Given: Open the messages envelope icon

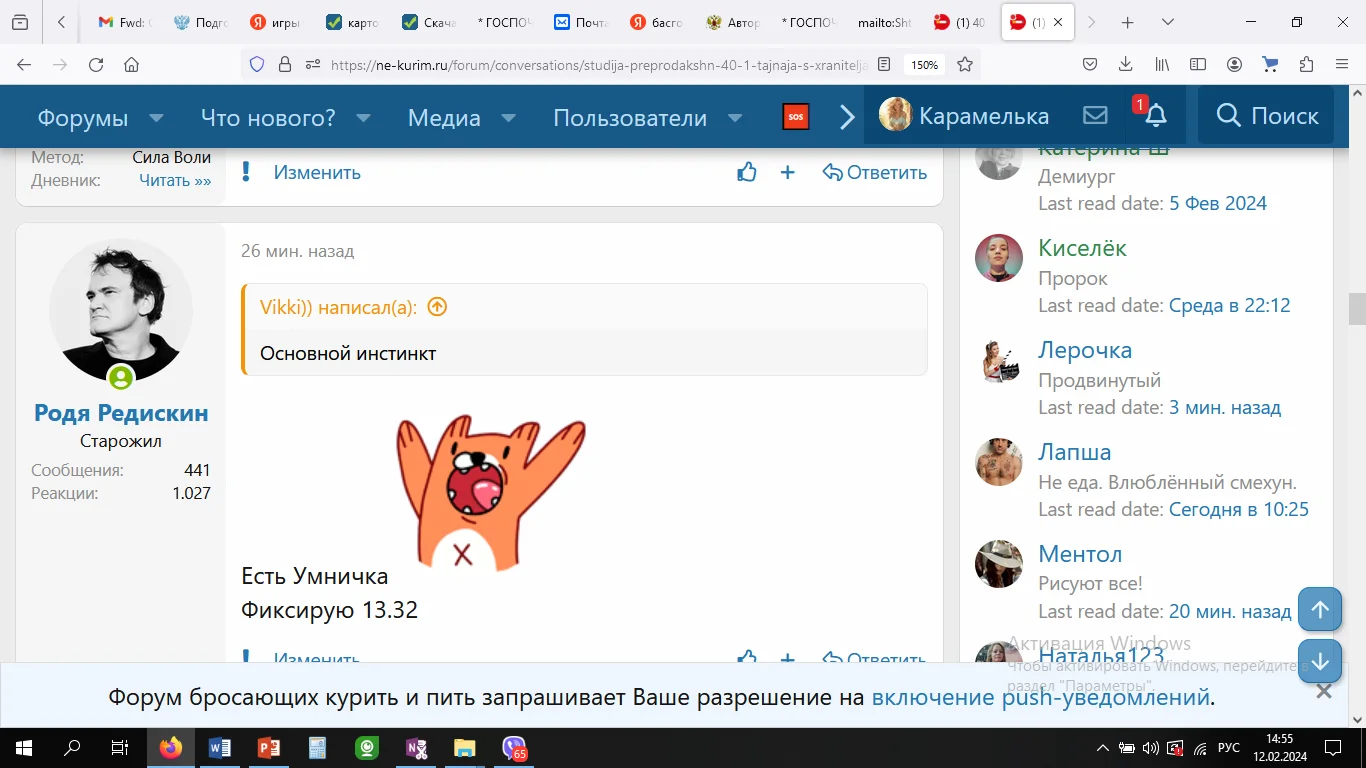Looking at the screenshot, I should click(1095, 116).
